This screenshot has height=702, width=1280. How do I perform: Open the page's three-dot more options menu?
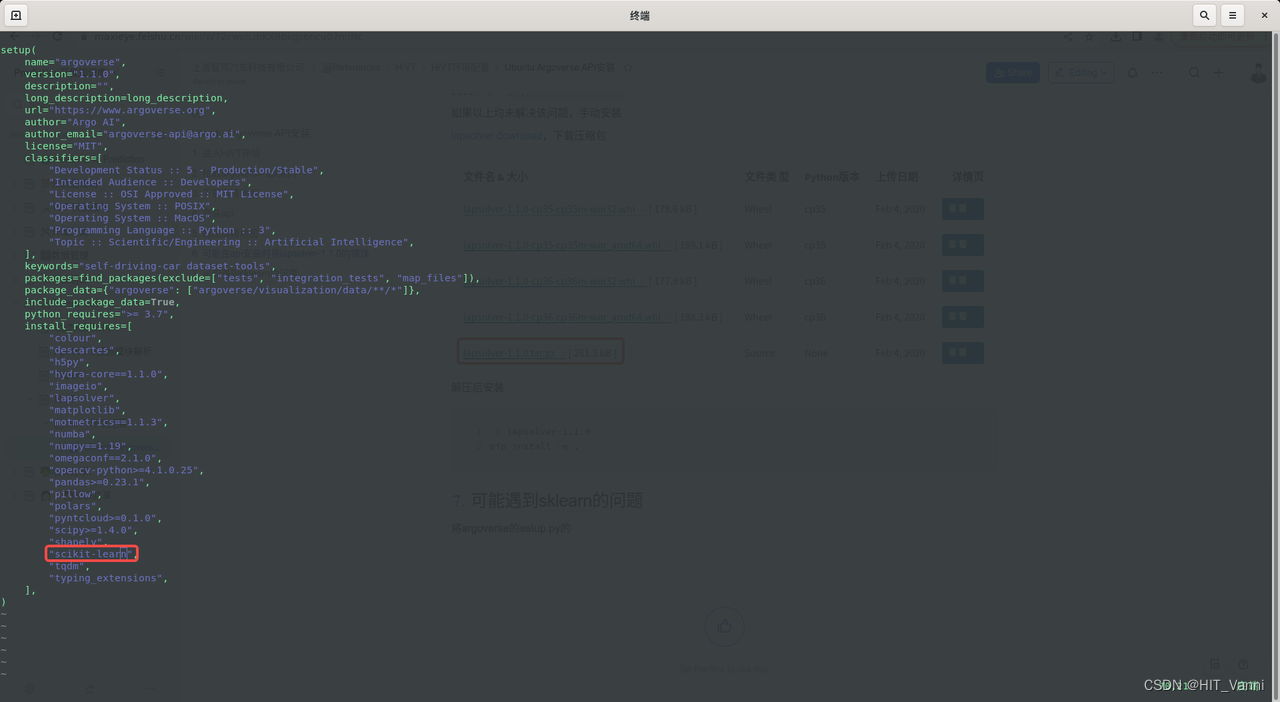click(1156, 72)
